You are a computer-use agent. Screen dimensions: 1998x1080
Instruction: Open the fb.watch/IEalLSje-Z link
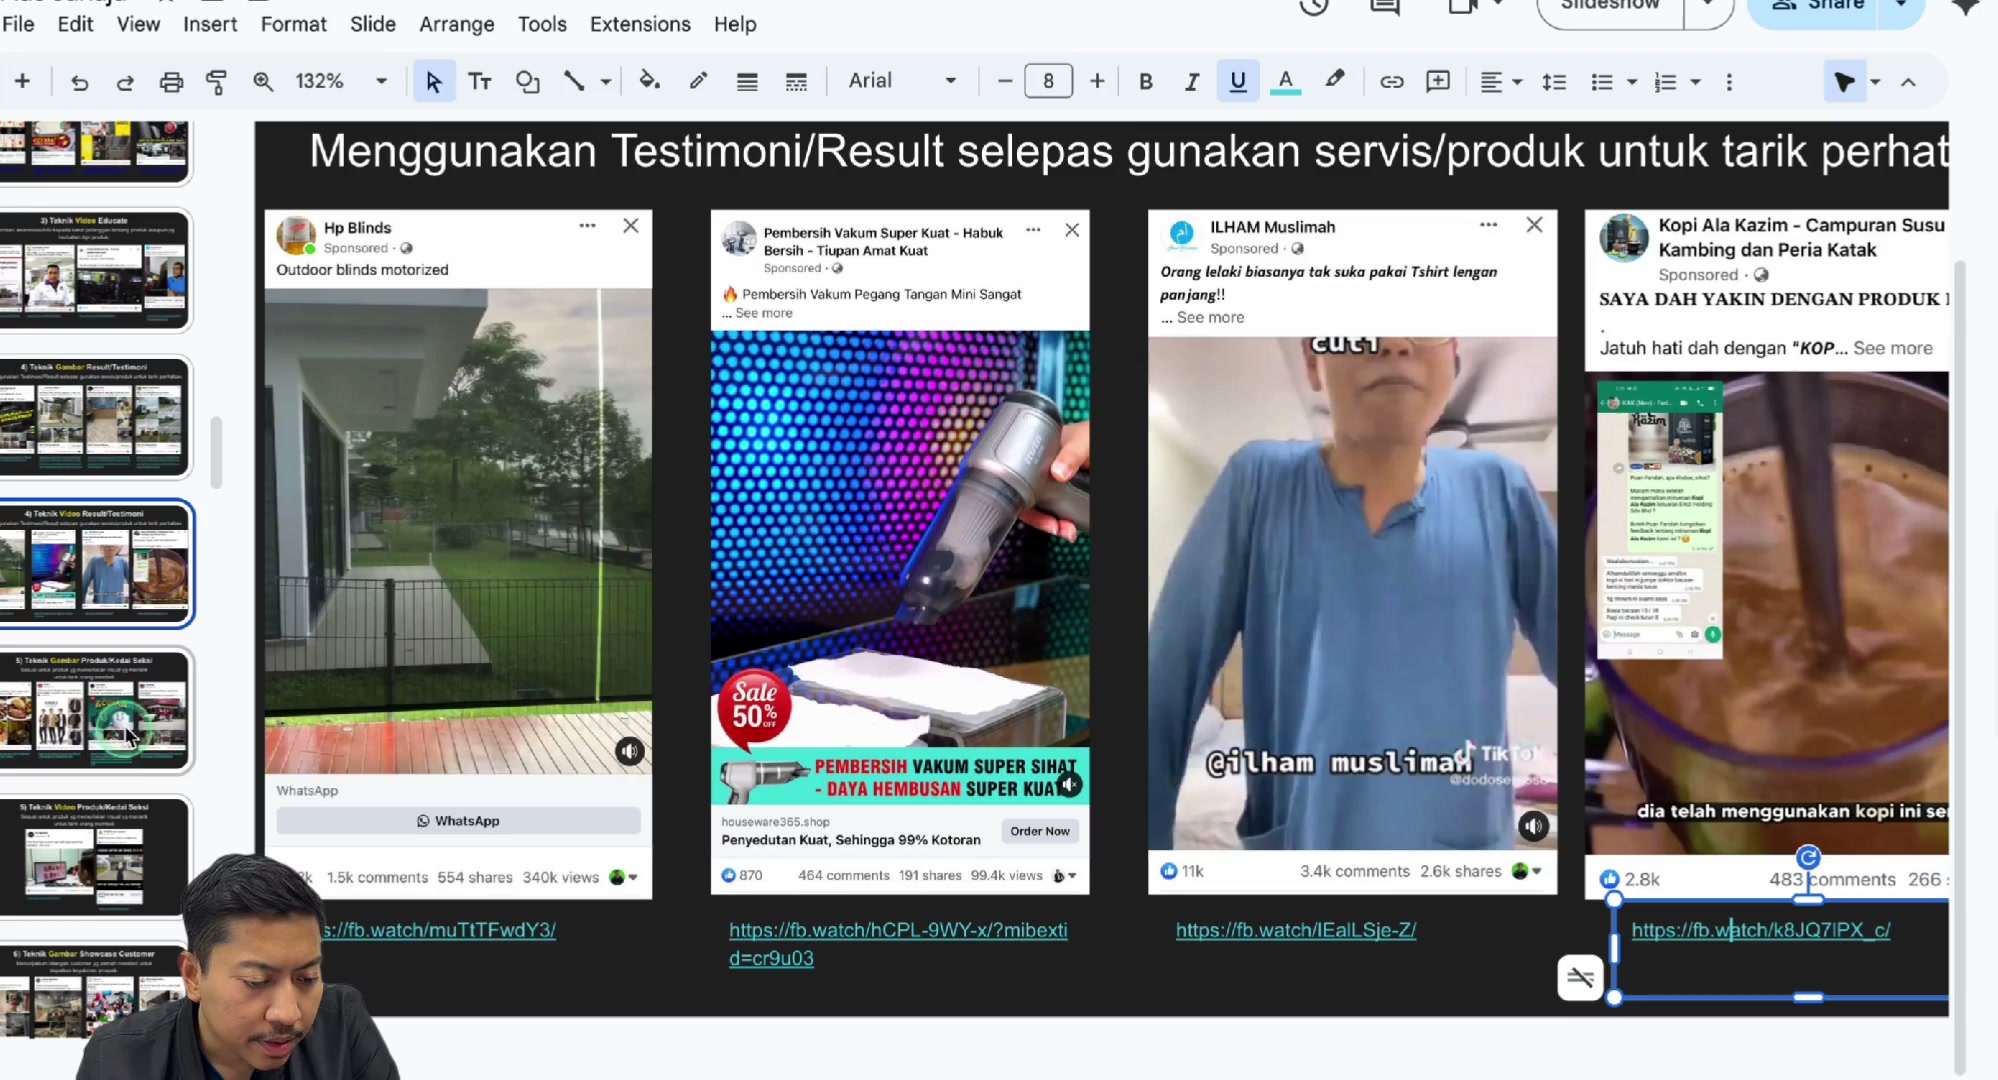1296,930
